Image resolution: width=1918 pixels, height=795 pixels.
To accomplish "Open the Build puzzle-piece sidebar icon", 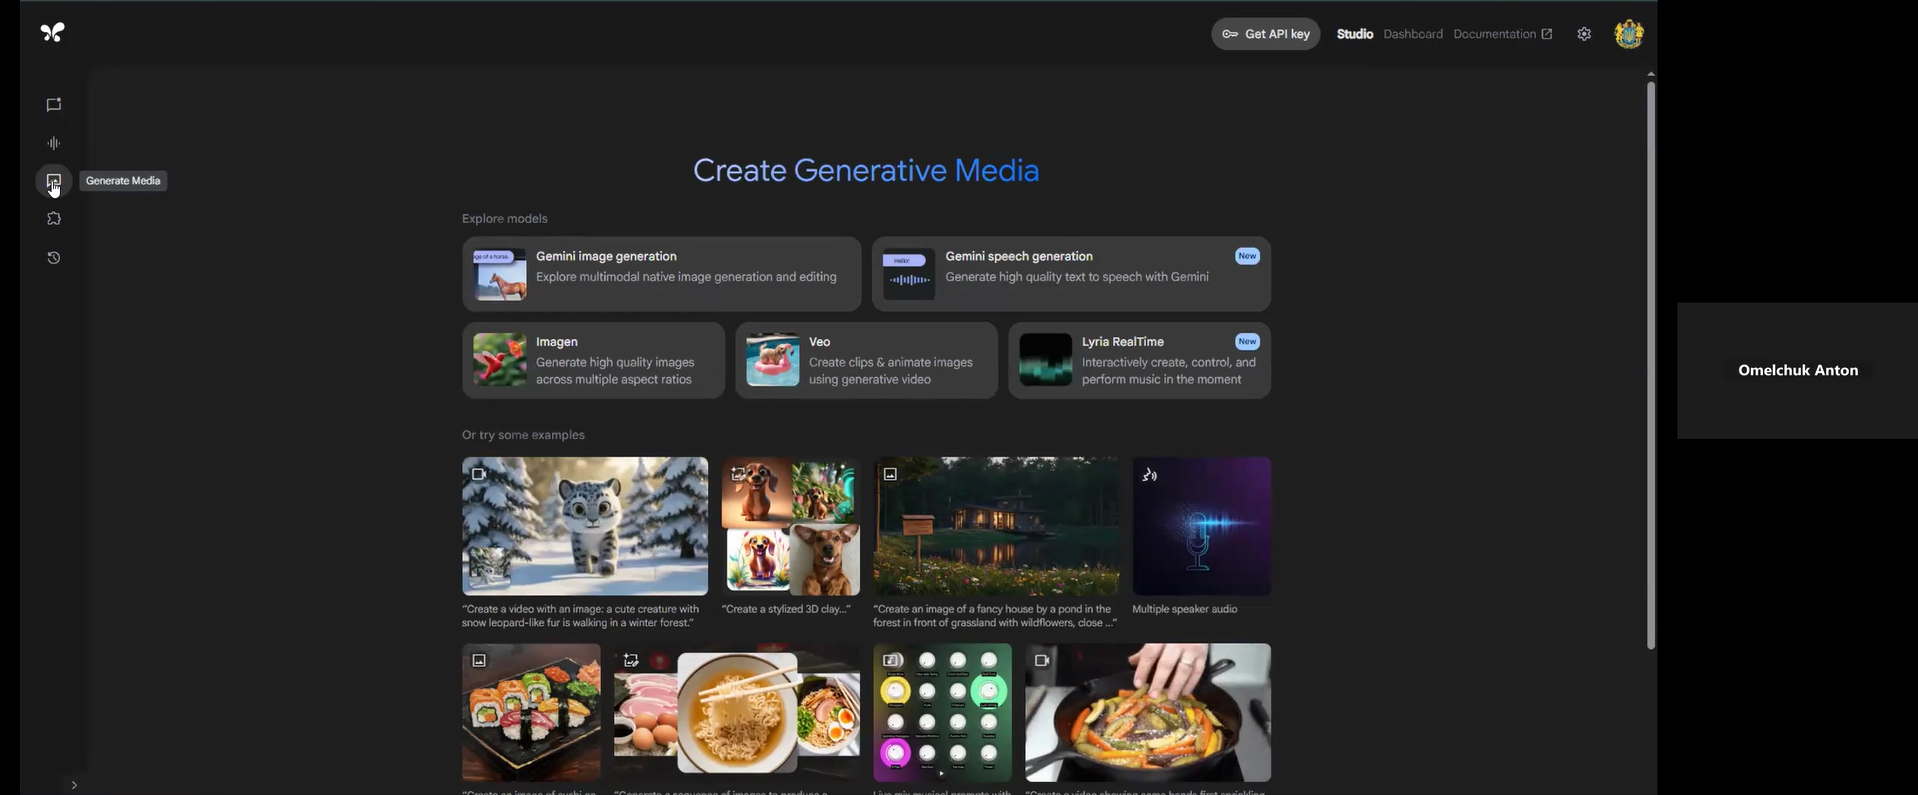I will tap(54, 219).
